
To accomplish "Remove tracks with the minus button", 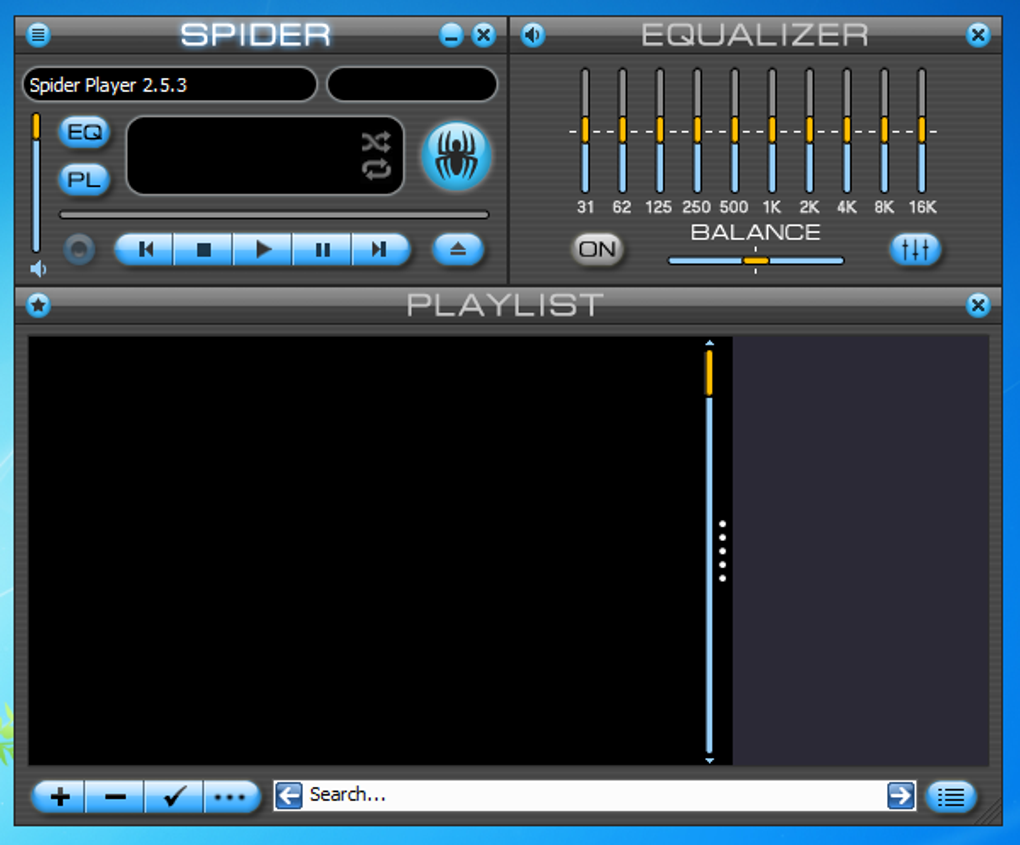I will 114,796.
